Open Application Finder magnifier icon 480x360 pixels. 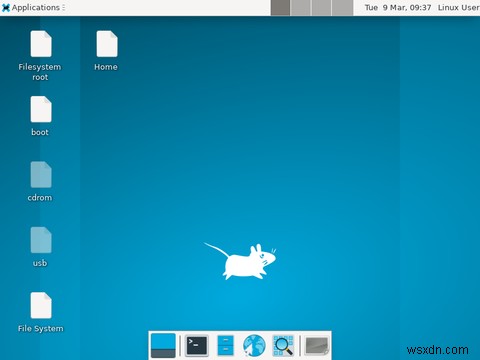[283, 345]
